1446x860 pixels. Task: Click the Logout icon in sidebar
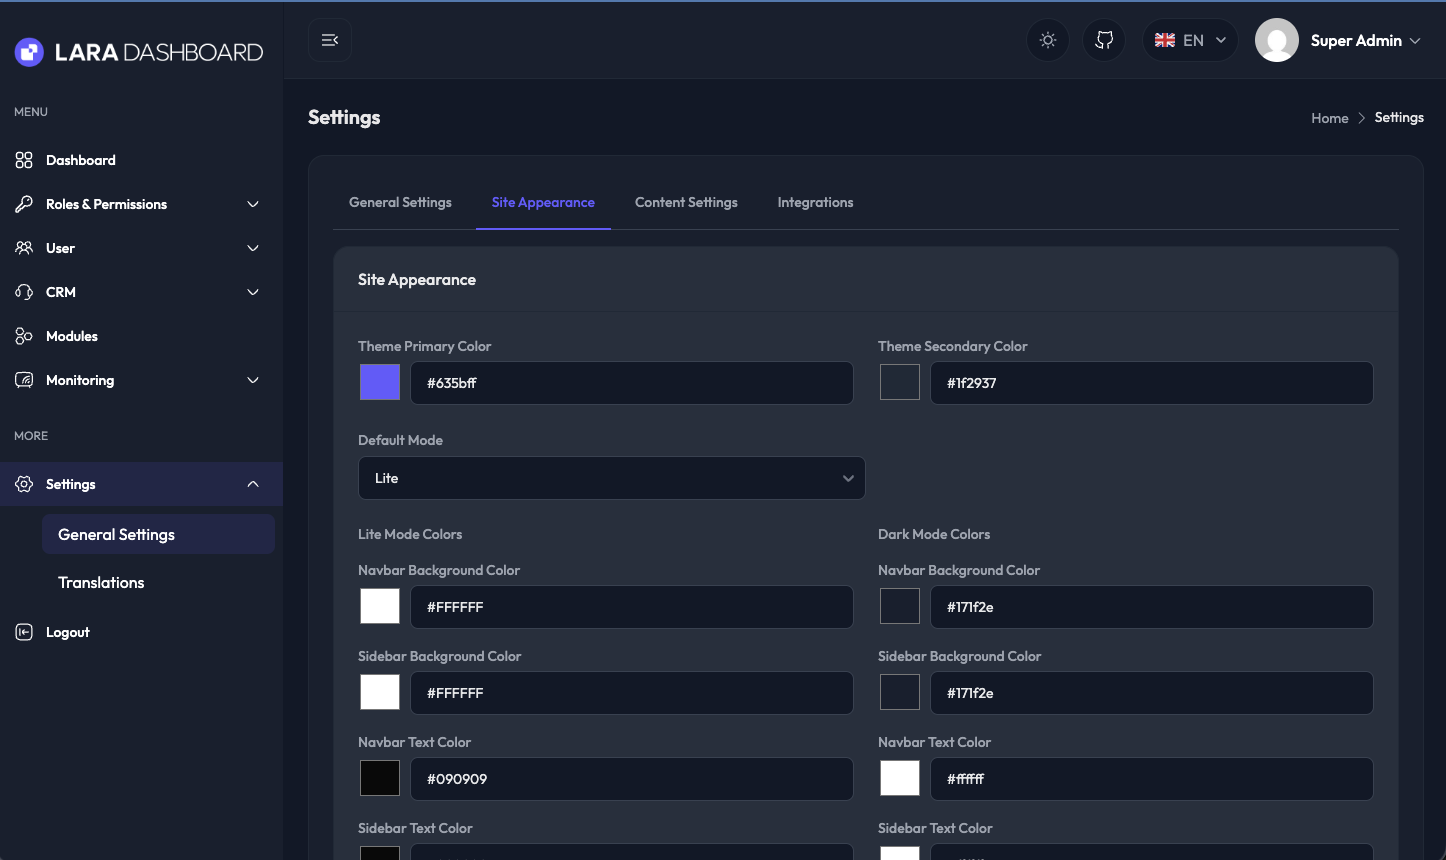click(x=24, y=632)
